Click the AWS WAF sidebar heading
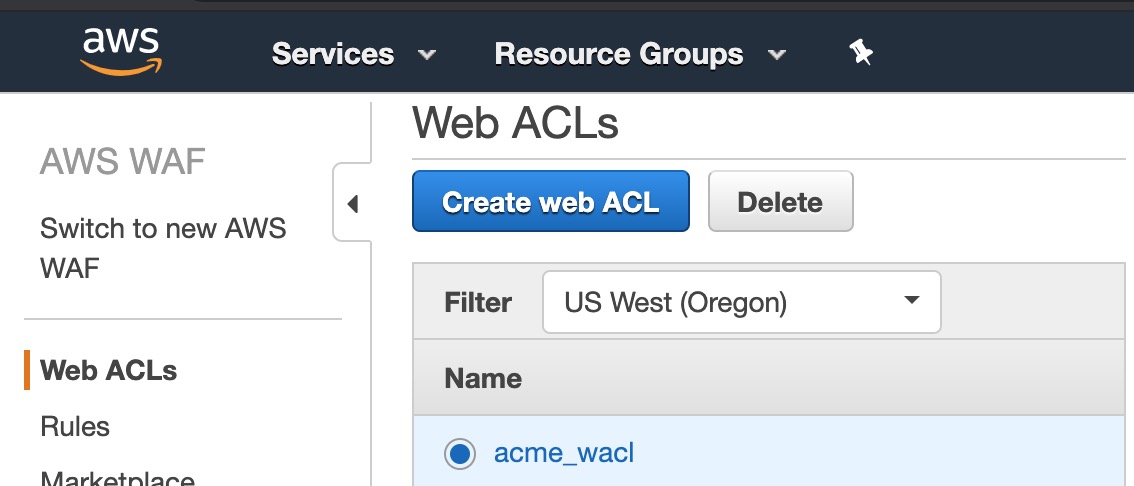Viewport: 1134px width, 486px height. [122, 162]
